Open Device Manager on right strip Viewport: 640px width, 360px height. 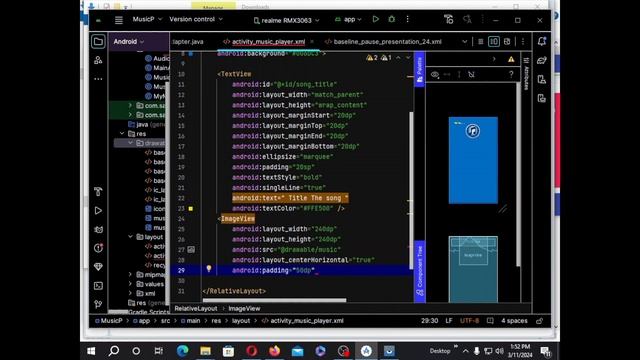(542, 79)
